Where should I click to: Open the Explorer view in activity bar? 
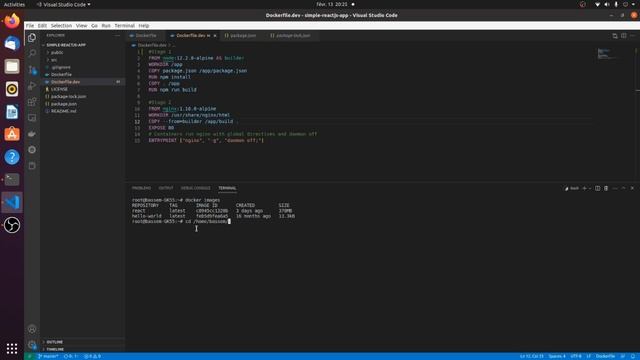[32, 38]
